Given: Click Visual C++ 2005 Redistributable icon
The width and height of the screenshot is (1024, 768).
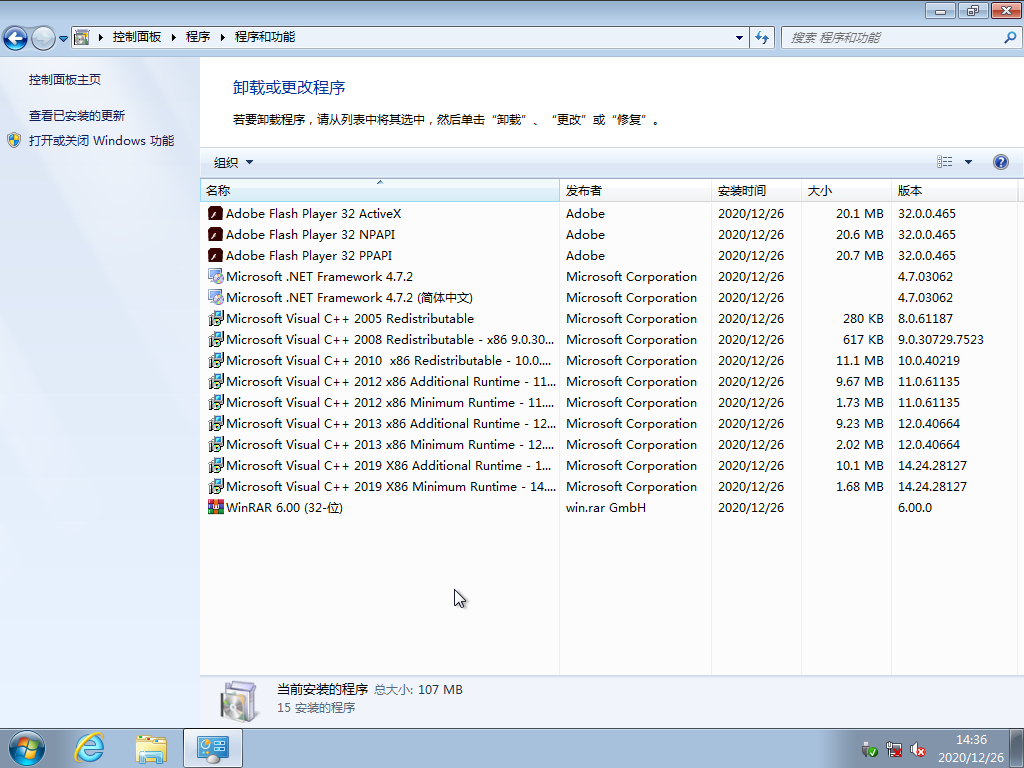Looking at the screenshot, I should click(216, 319).
